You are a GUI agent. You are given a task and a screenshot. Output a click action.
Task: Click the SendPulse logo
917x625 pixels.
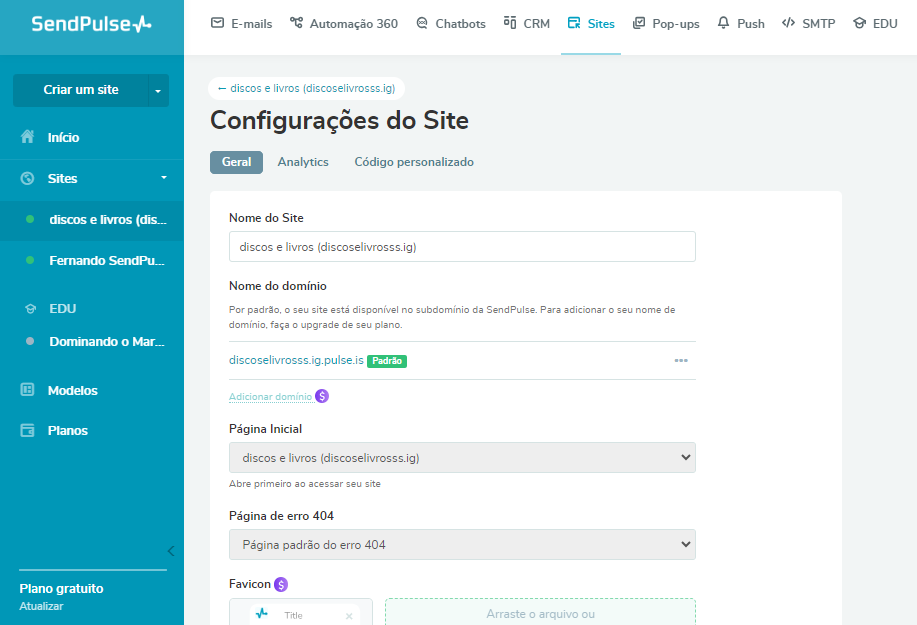[x=91, y=24]
